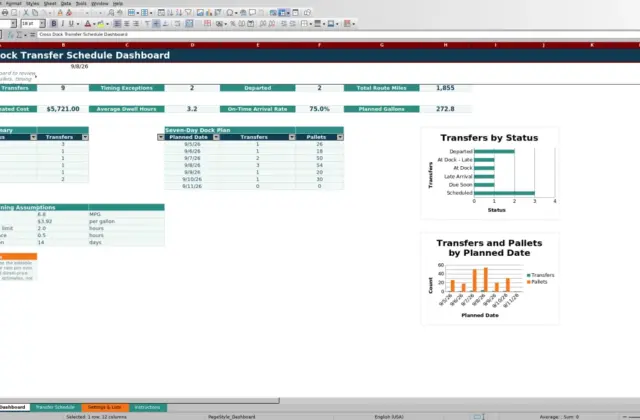Click the Insert Chart icon

click(x=209, y=13)
